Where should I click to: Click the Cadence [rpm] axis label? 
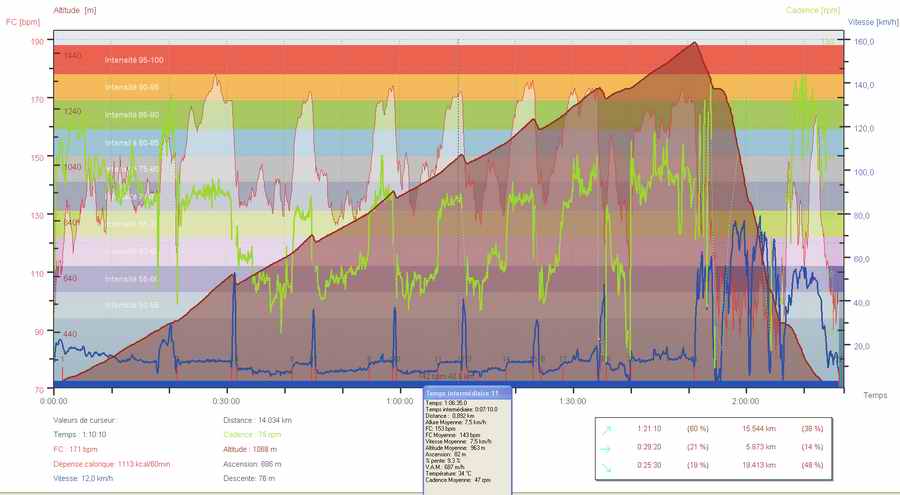(x=815, y=10)
